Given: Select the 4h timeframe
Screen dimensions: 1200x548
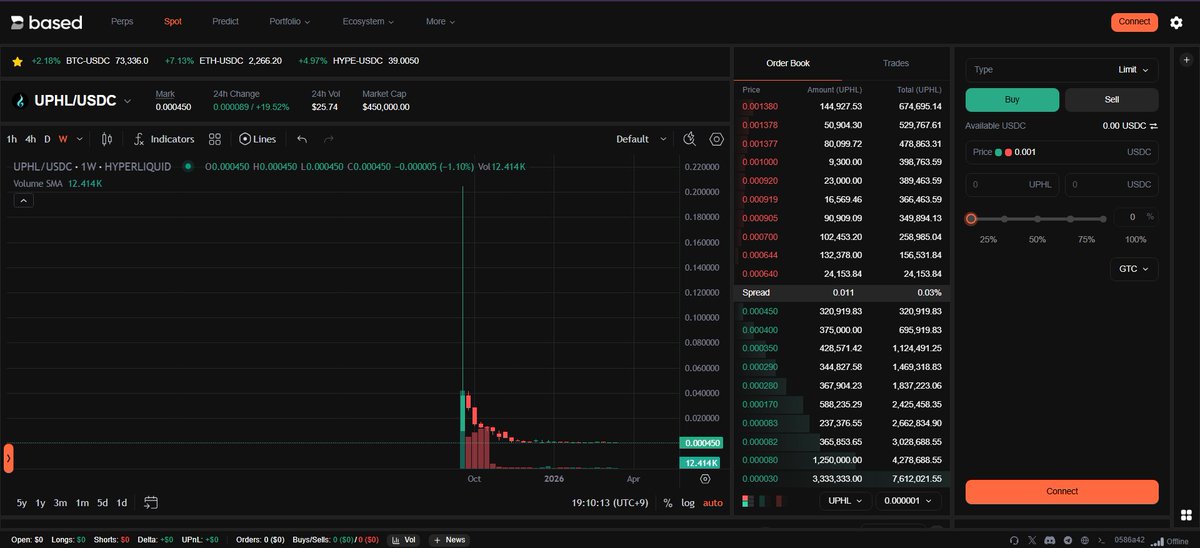Looking at the screenshot, I should point(31,139).
